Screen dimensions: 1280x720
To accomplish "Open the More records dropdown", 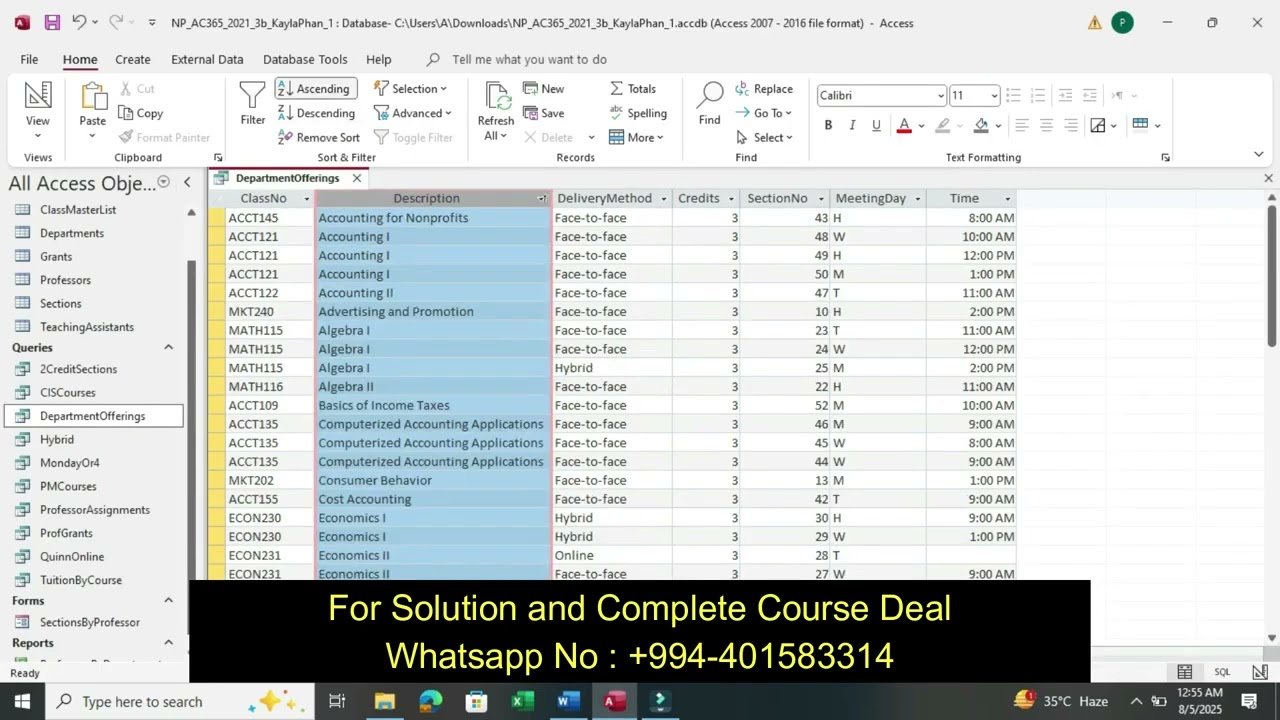I will tap(636, 137).
